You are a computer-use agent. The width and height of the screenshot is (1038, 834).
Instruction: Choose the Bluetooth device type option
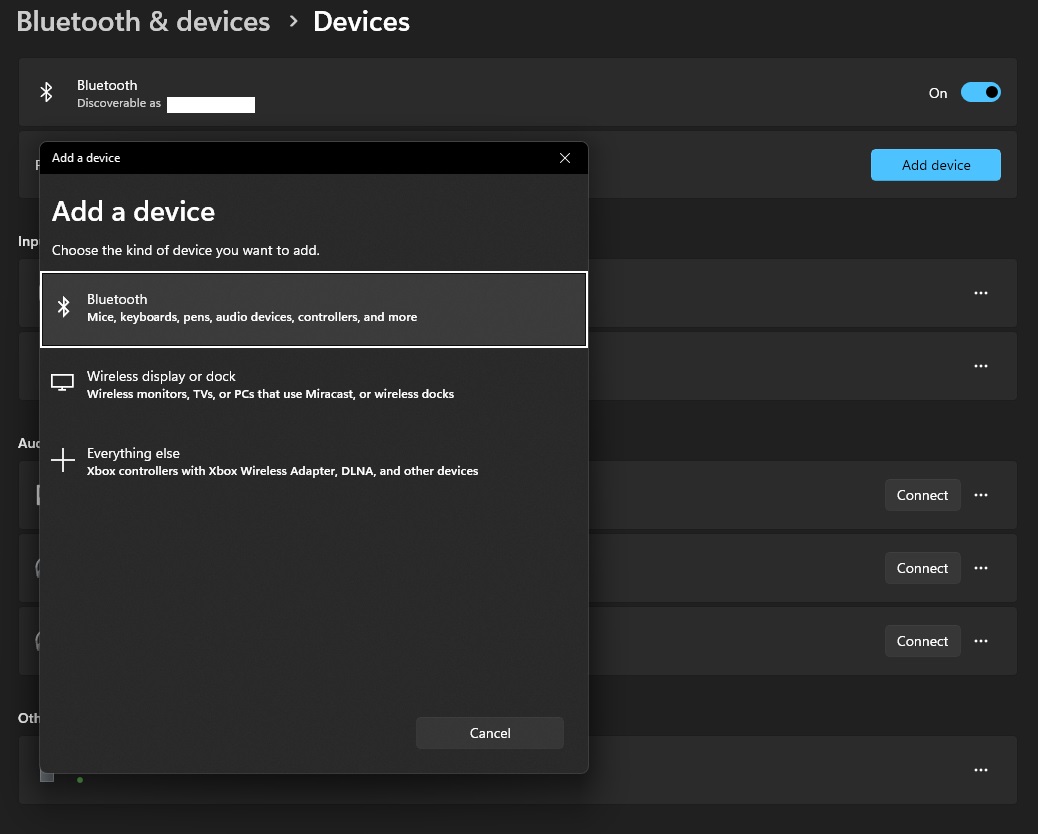point(314,309)
